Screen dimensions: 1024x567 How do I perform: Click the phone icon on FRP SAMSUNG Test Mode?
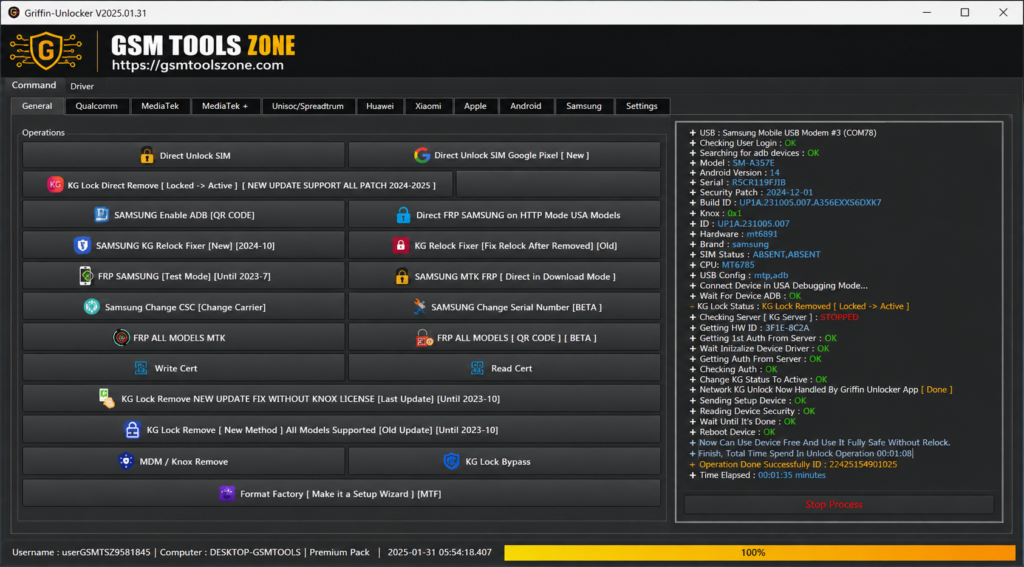coord(85,276)
